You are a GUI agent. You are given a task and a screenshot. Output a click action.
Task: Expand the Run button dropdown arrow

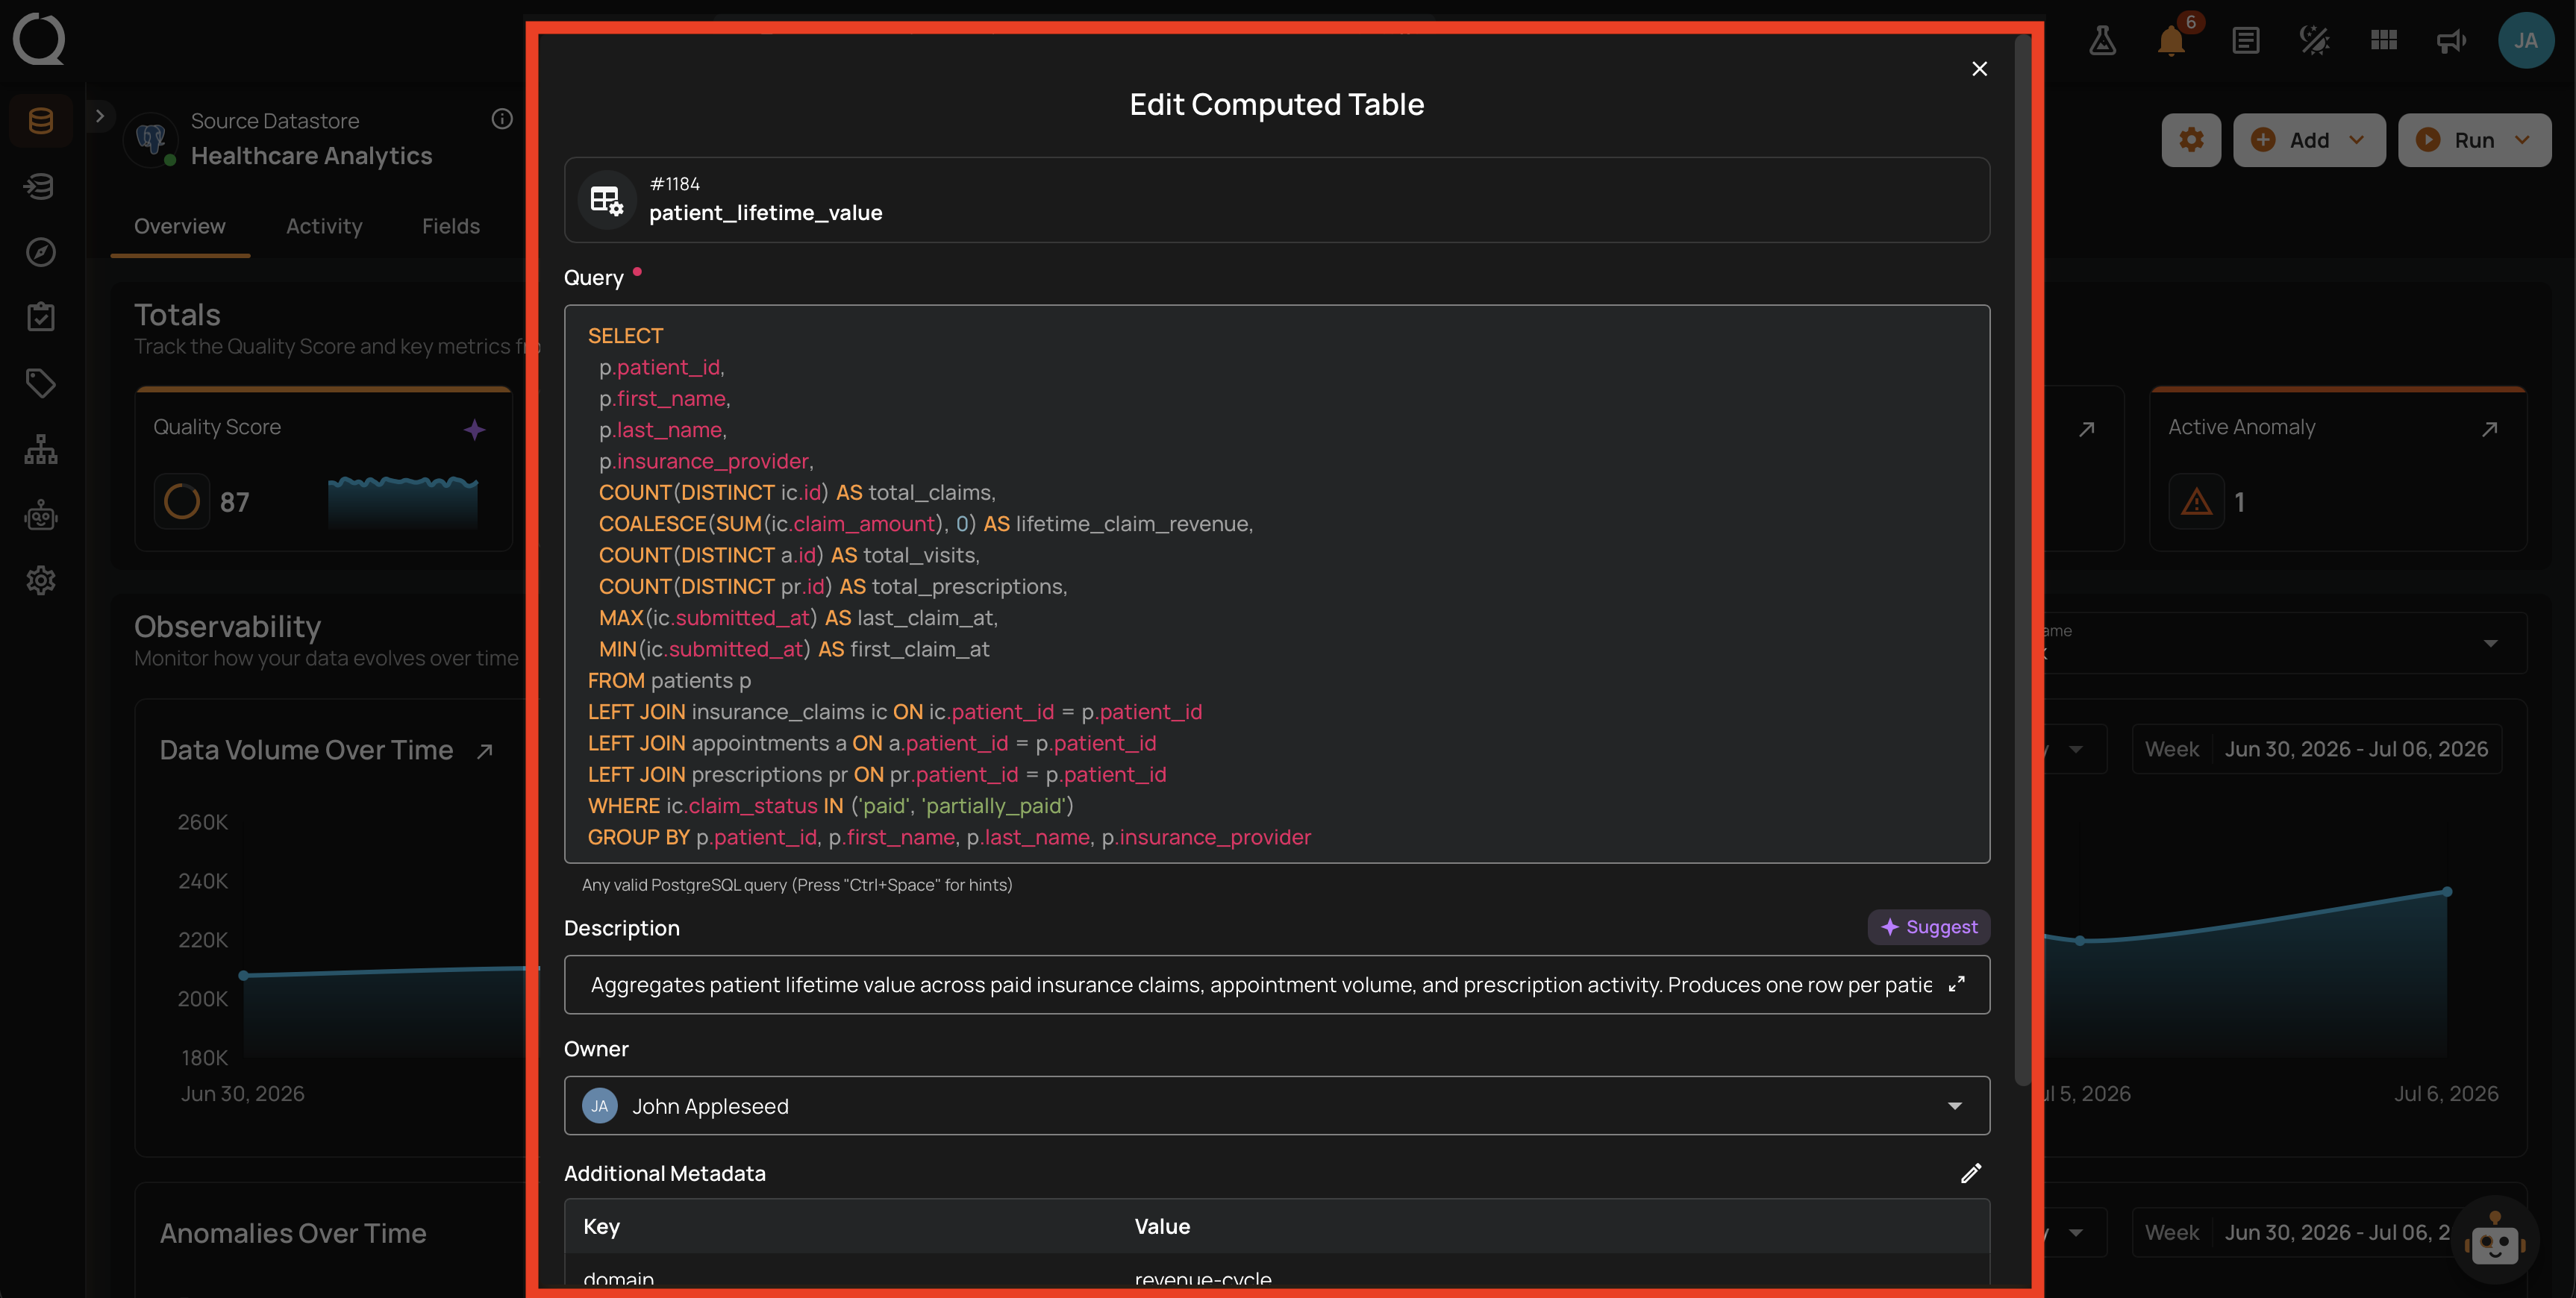coord(2522,140)
